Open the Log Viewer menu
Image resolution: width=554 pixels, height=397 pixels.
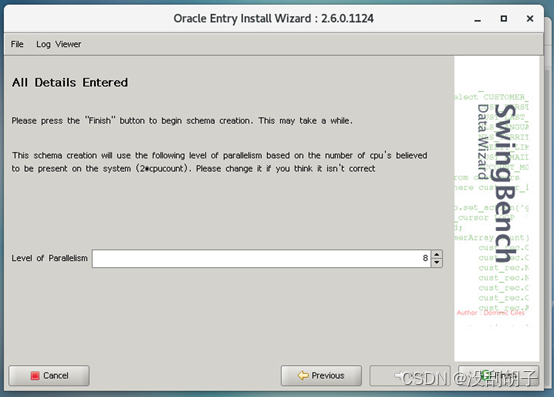point(59,44)
